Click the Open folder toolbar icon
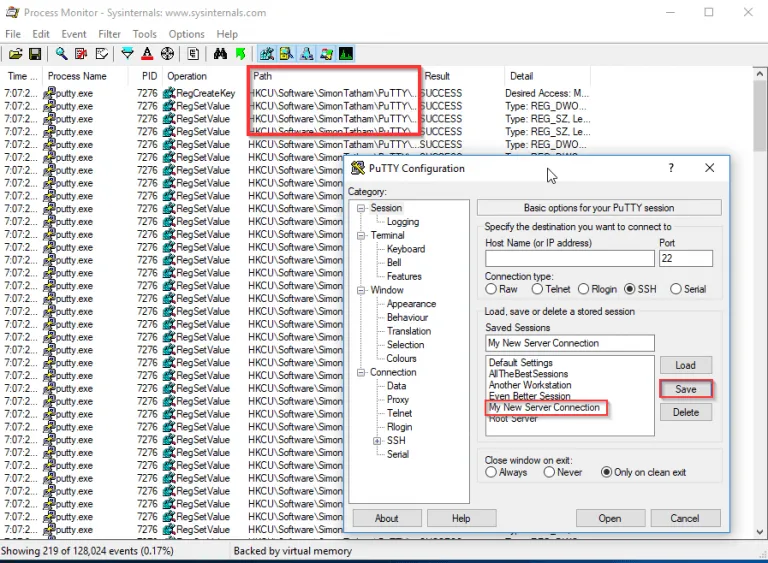 [x=15, y=54]
